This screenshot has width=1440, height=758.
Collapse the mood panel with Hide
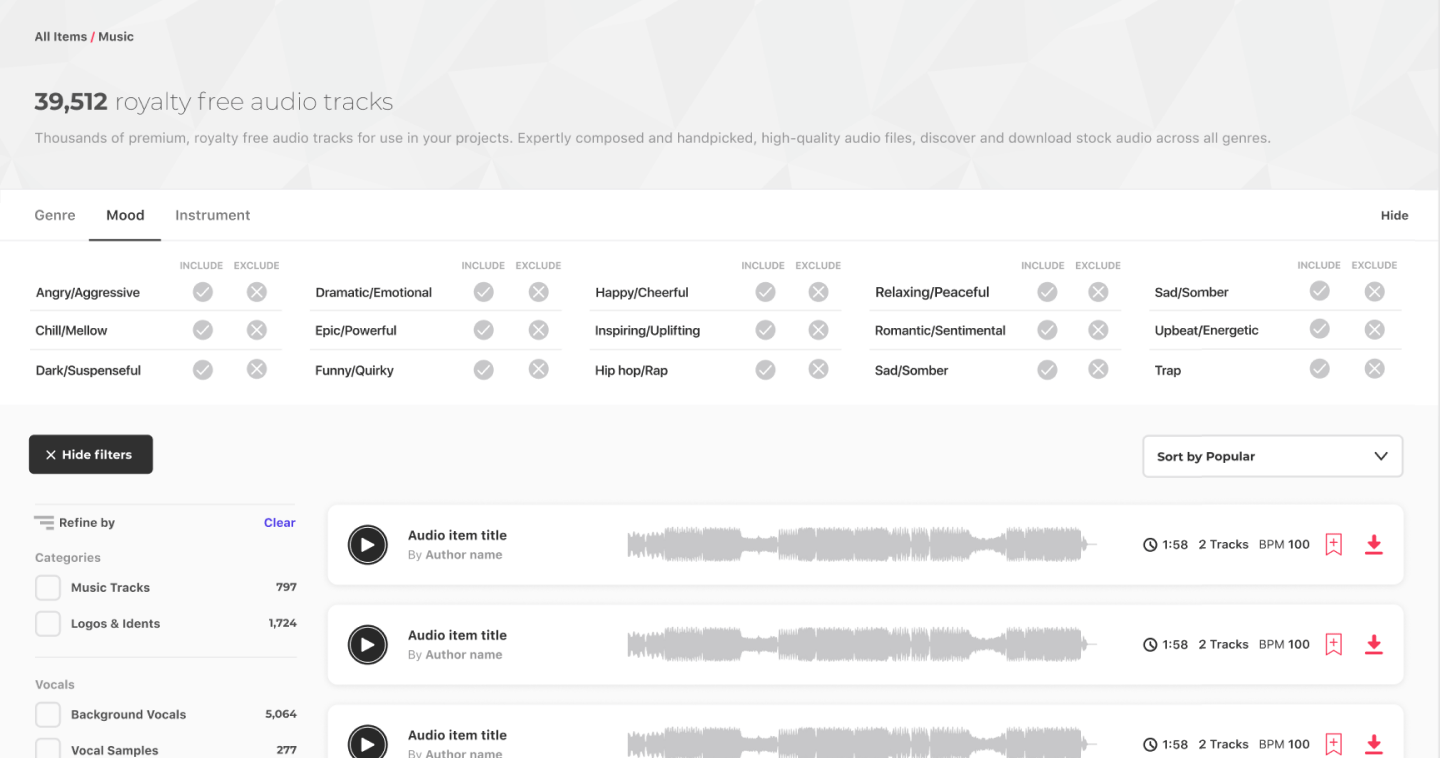pos(1394,215)
